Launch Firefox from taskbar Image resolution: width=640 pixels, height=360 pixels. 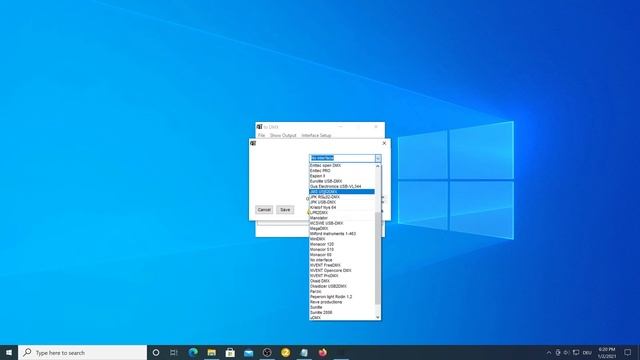click(x=322, y=353)
